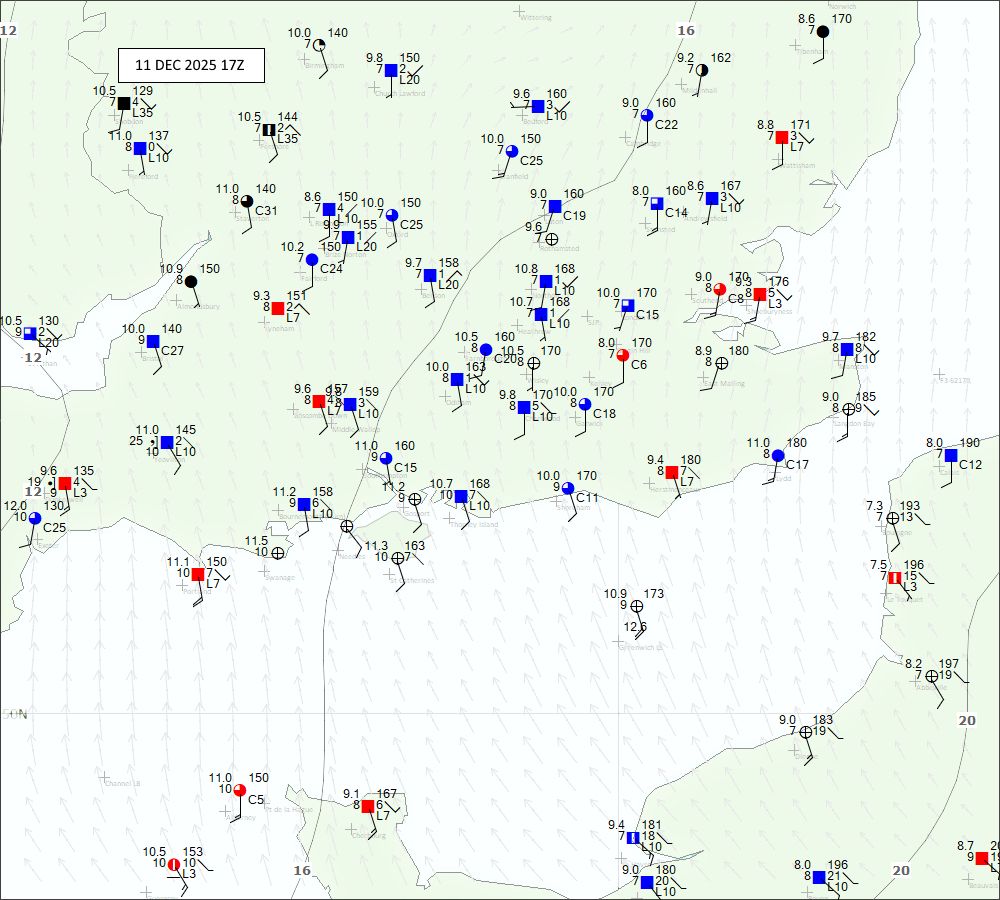Click the C31 cloud value at Staverton
This screenshot has width=1000, height=900.
[266, 210]
